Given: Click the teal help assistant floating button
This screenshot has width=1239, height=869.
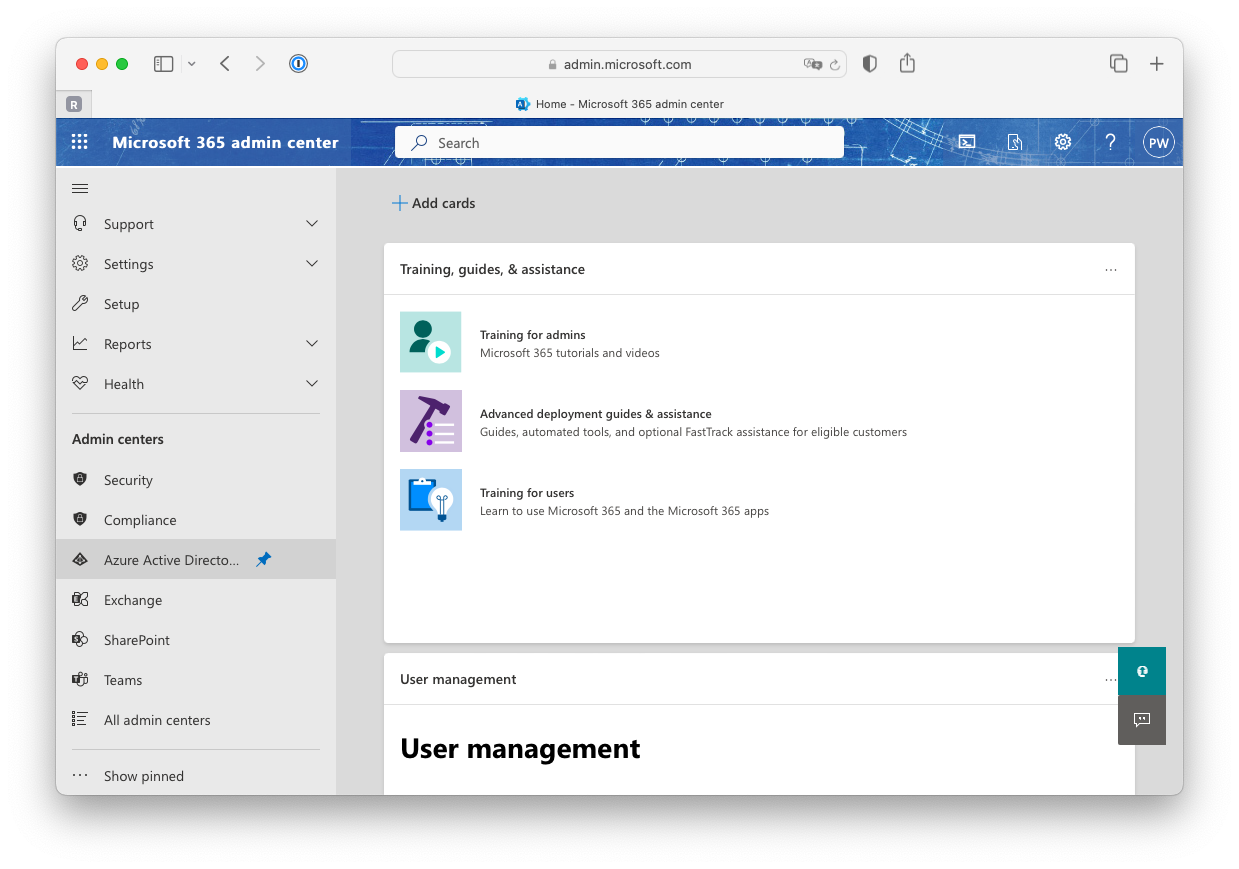Looking at the screenshot, I should 1142,671.
